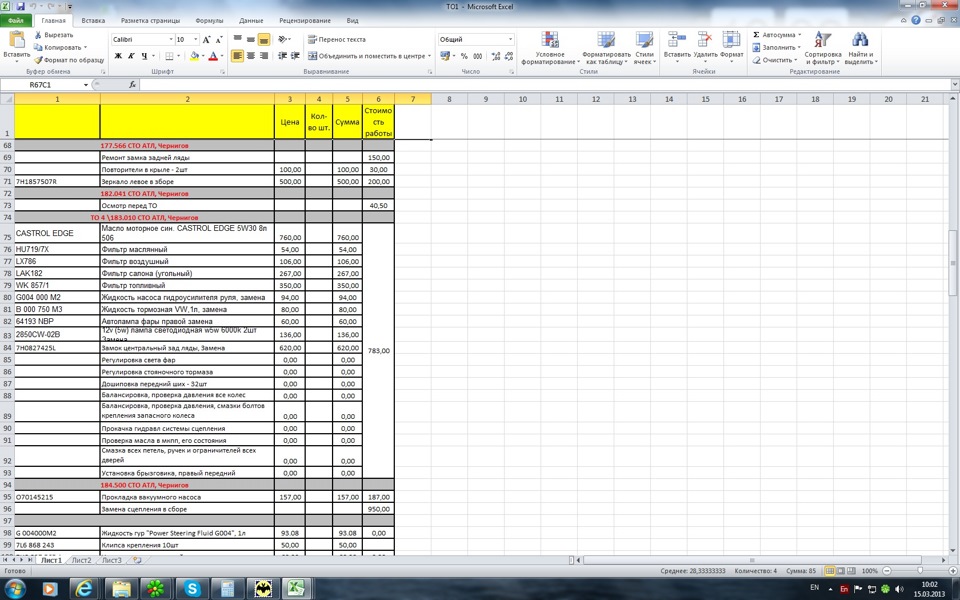
Task: Activate Формат по образцу brush
Action: pos(38,60)
